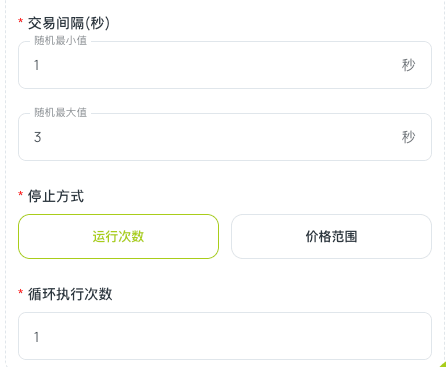Click the green corner badge at bottom right
Screen dimensions: 446x367
[x=443, y=364]
